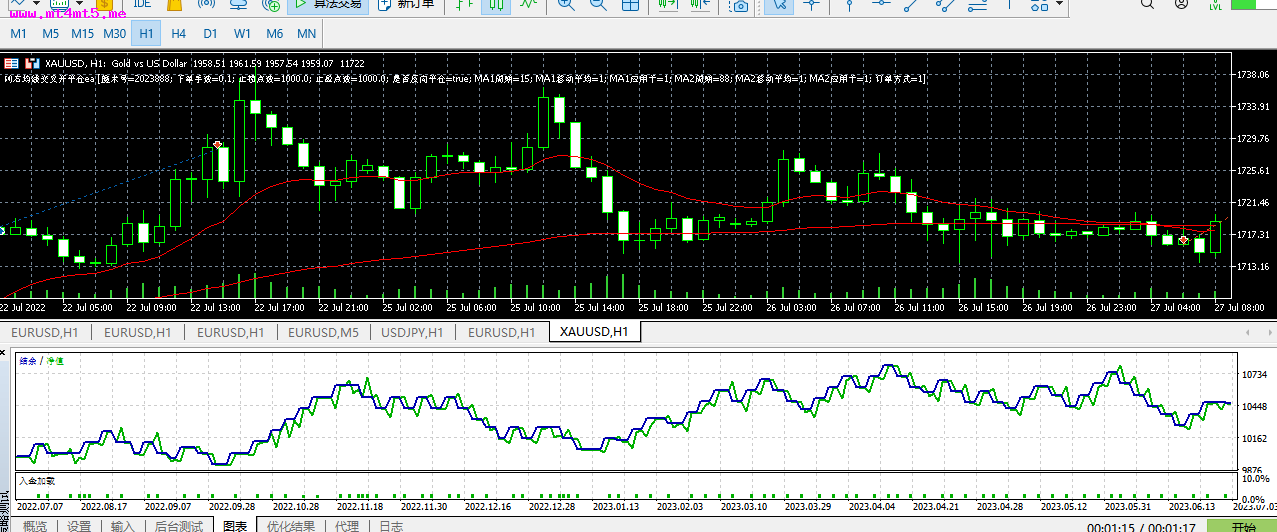Image resolution: width=1277 pixels, height=532 pixels.
Task: Open the IDE MetaEditor toolbar button
Action: pyautogui.click(x=142, y=5)
